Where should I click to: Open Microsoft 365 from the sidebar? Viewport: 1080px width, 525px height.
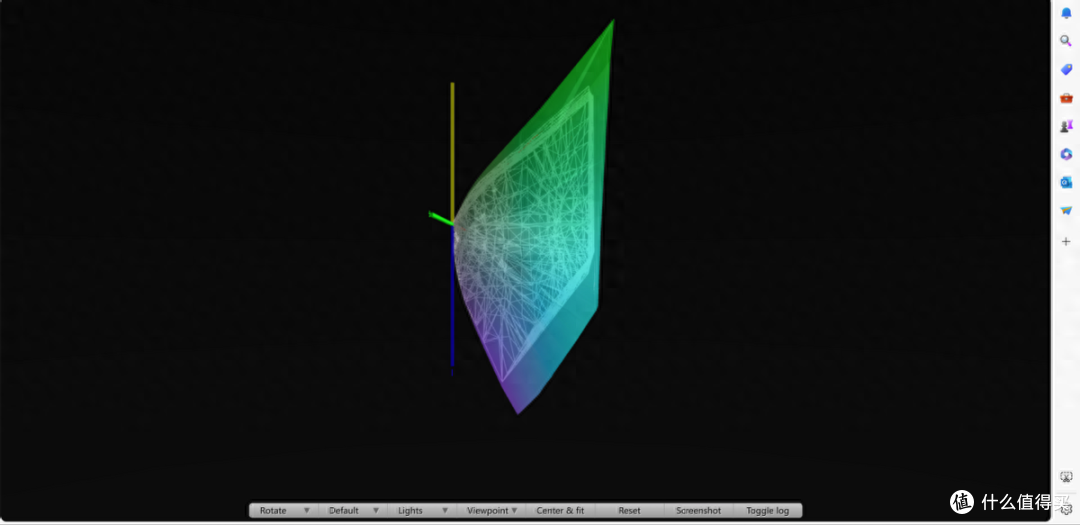point(1066,154)
